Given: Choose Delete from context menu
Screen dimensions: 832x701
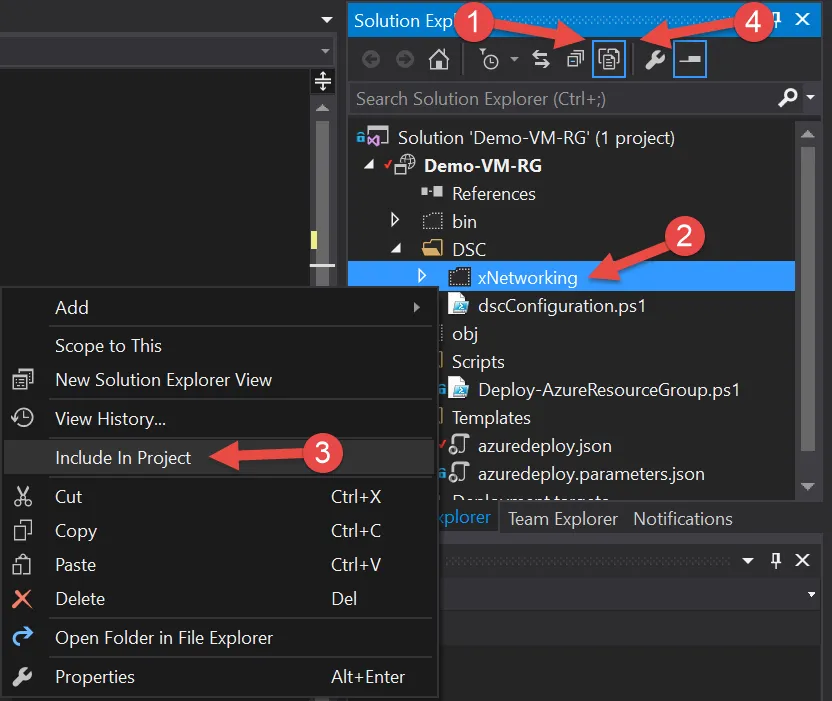Looking at the screenshot, I should [x=219, y=599].
